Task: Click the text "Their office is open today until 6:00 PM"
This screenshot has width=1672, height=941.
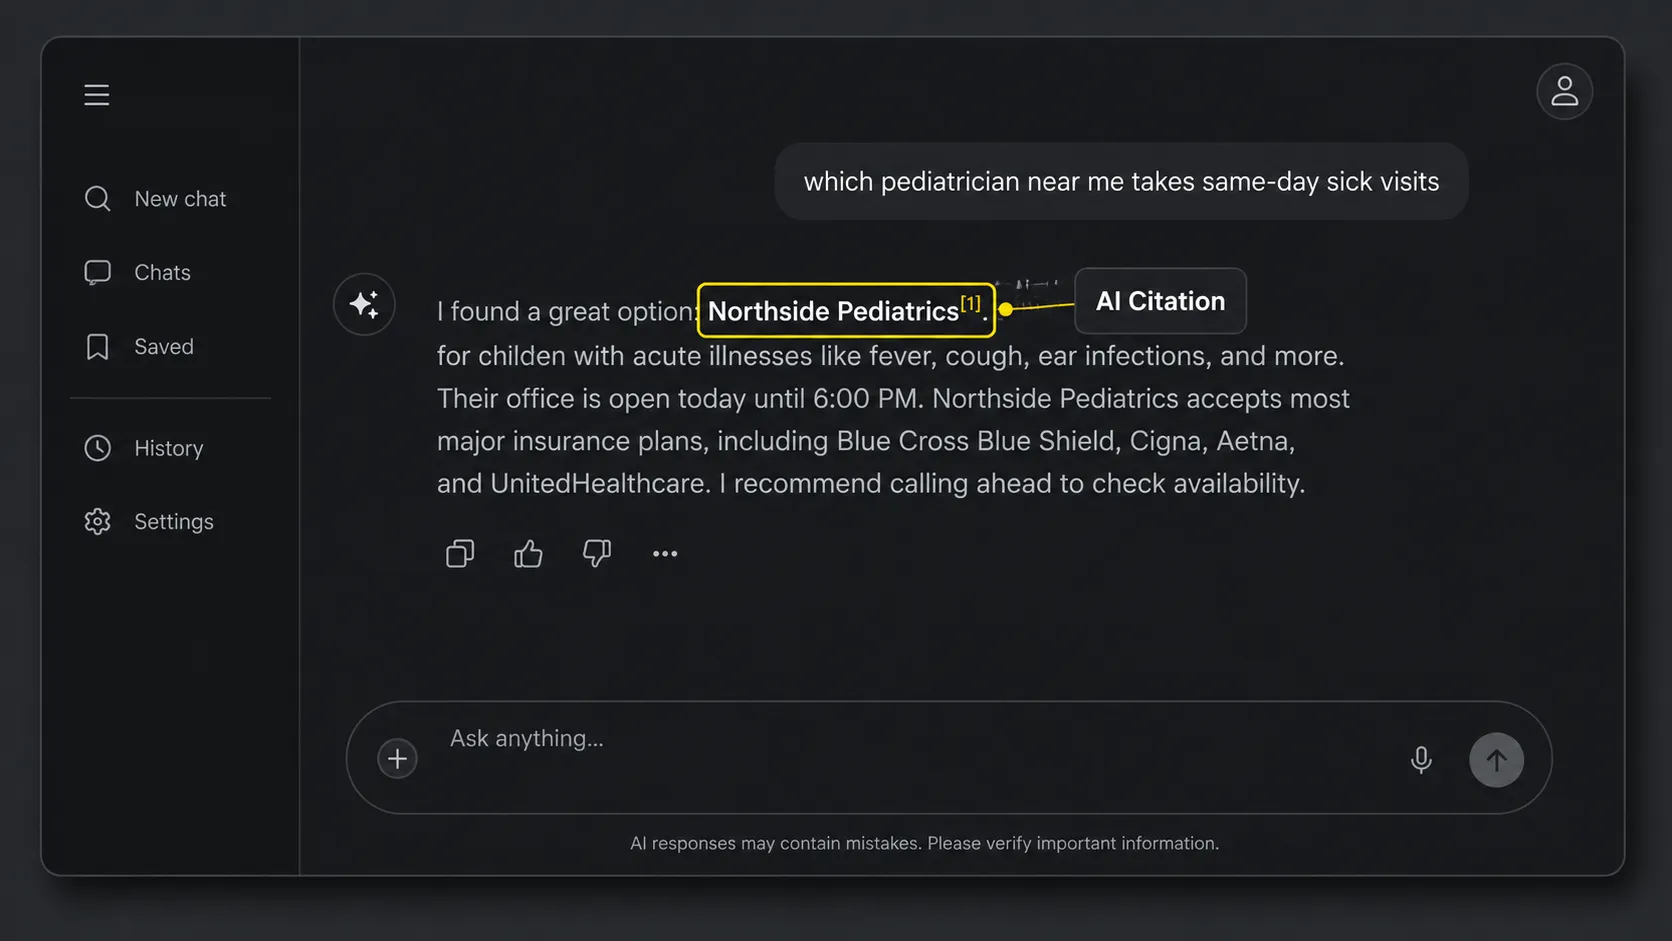Action: (677, 399)
